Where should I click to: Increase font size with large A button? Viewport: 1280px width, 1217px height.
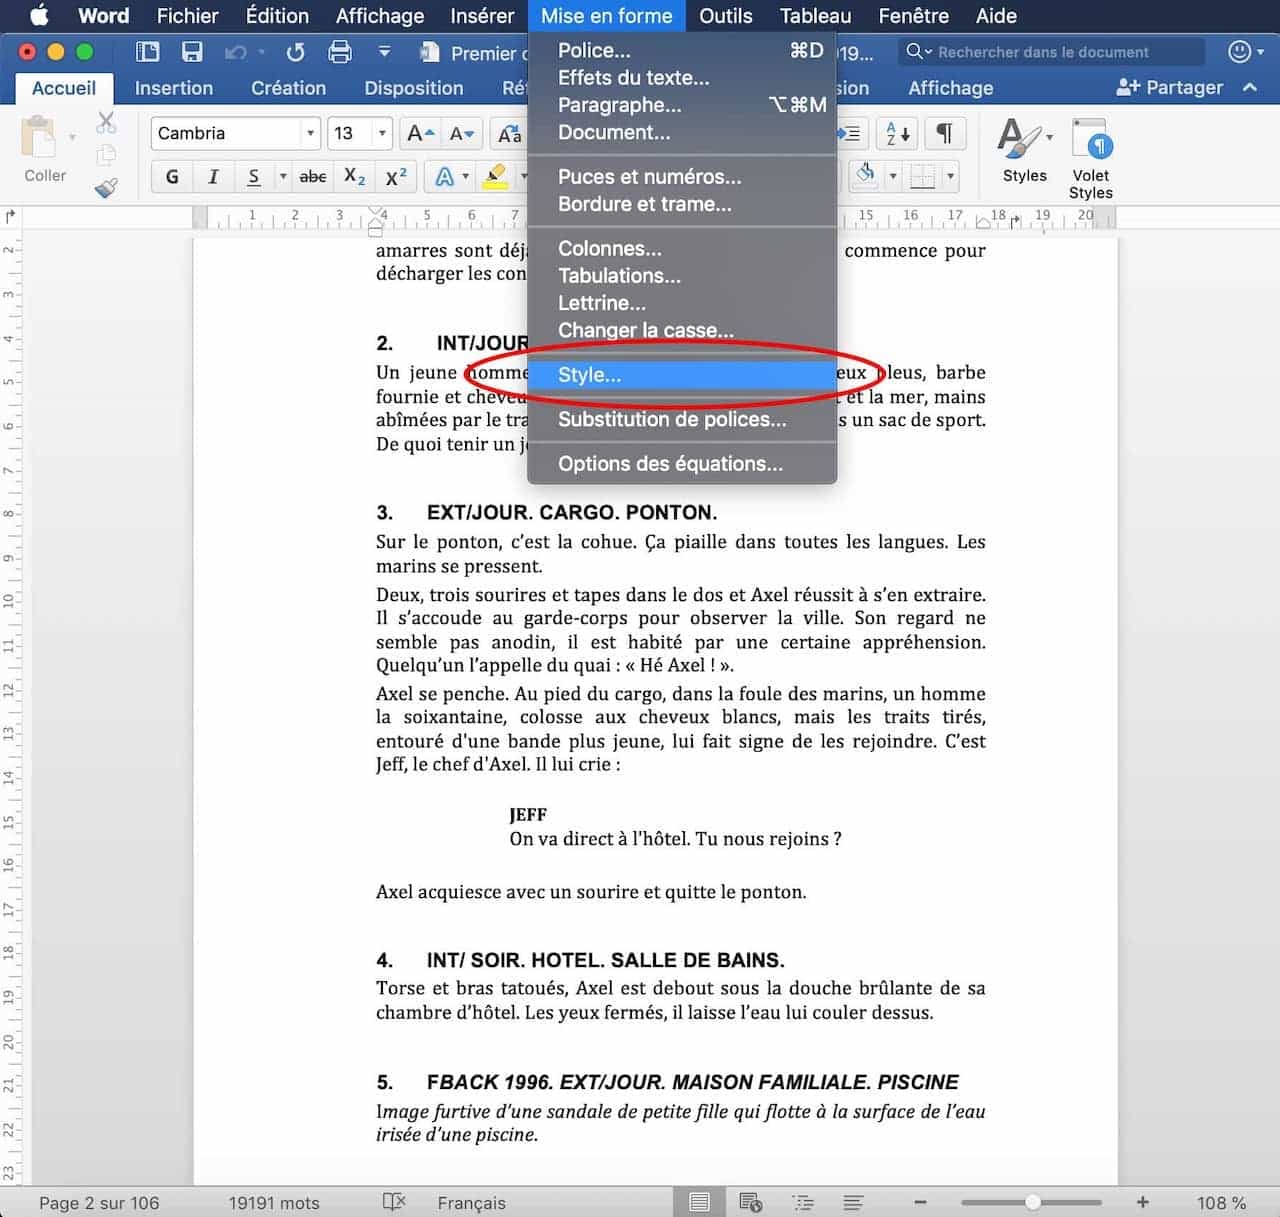point(420,133)
